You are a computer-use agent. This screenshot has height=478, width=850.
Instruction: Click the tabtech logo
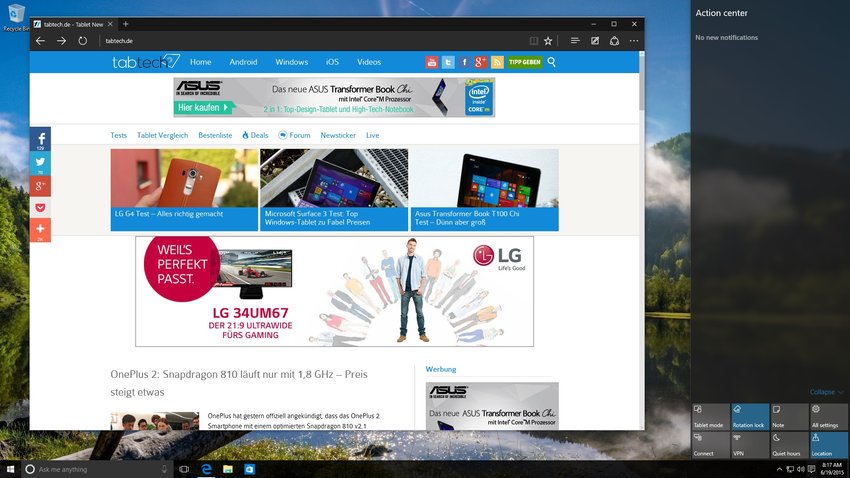pos(146,61)
